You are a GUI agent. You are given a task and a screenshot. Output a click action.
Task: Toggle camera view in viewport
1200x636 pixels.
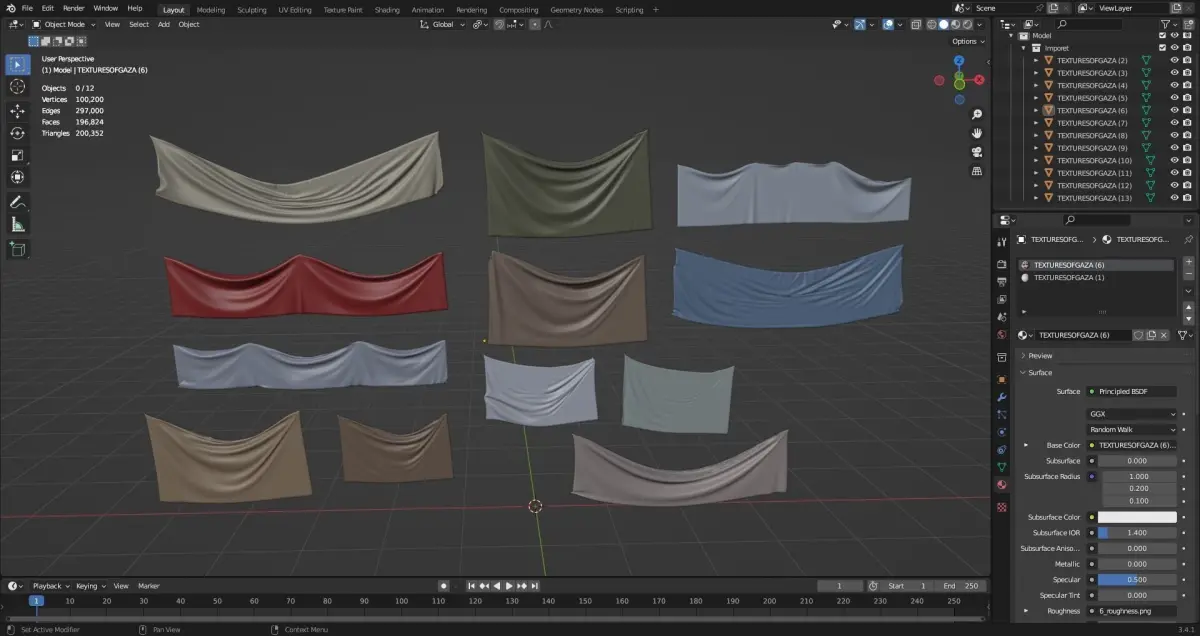coord(976,152)
